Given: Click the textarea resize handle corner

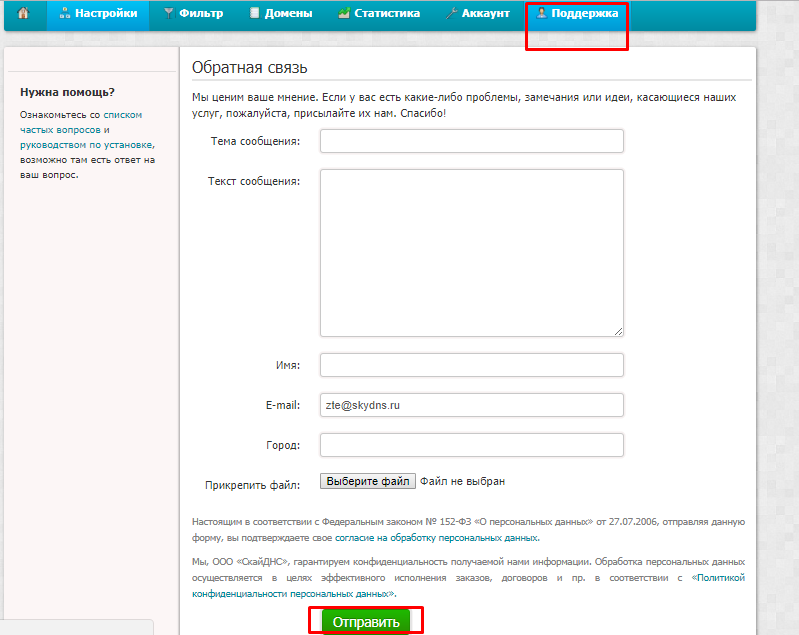Looking at the screenshot, I should click(x=618, y=331).
